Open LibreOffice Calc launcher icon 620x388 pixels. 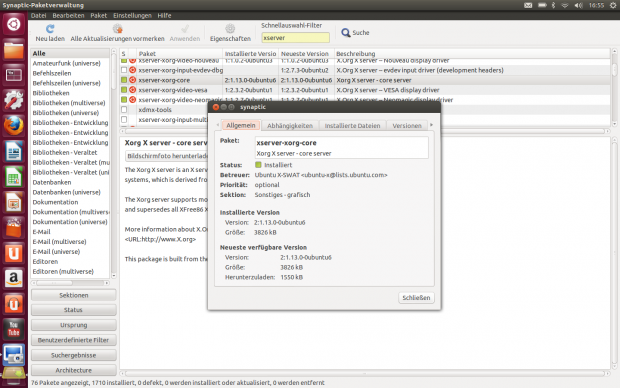coord(13,177)
